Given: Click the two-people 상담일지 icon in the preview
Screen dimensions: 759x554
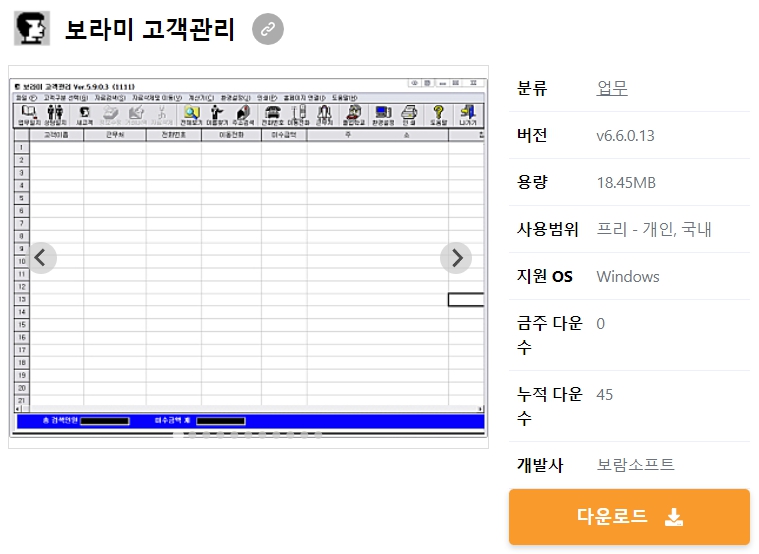Looking at the screenshot, I should click(x=55, y=115).
